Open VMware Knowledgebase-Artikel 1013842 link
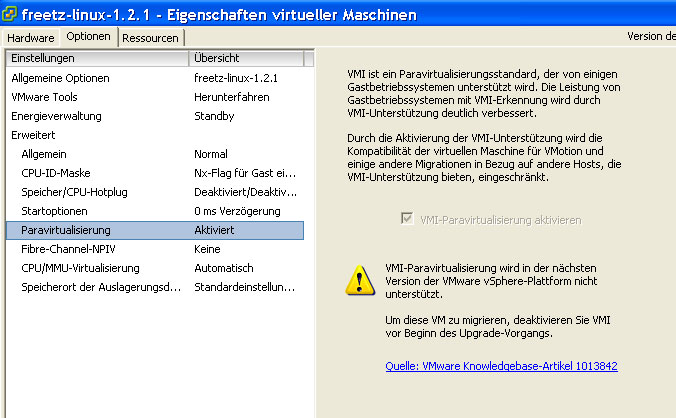Viewport: 676px width, 418px height. point(501,367)
